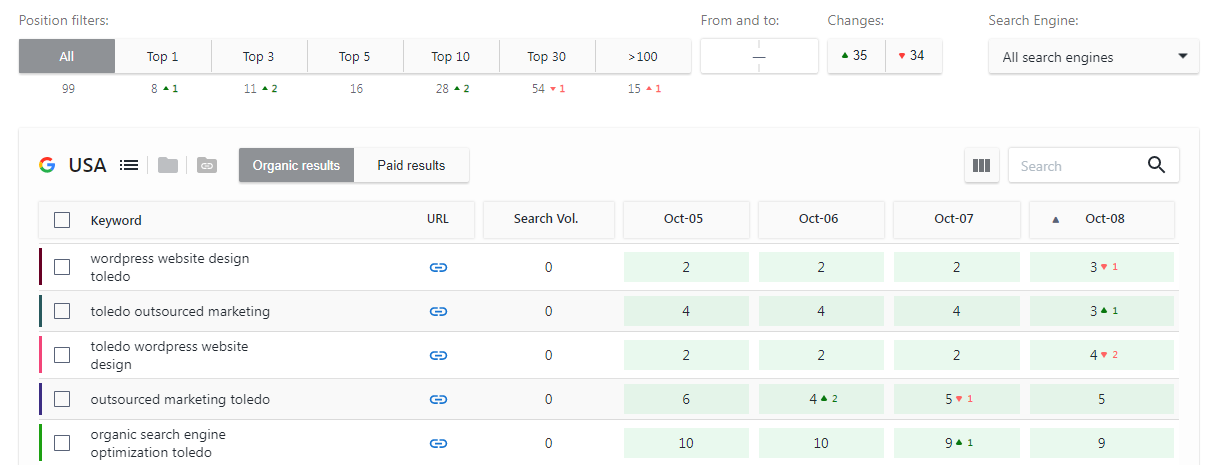Click the From and to range field
The image size is (1230, 465).
759,56
